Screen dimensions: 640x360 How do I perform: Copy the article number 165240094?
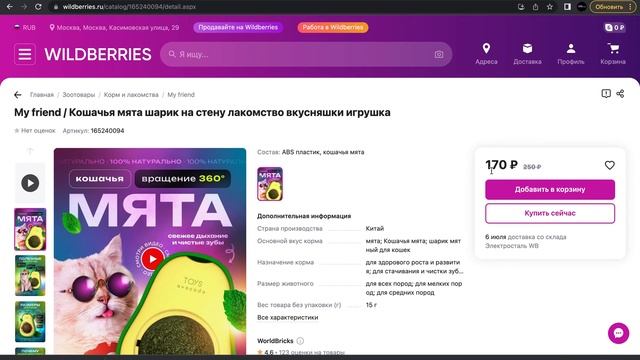pyautogui.click(x=107, y=131)
